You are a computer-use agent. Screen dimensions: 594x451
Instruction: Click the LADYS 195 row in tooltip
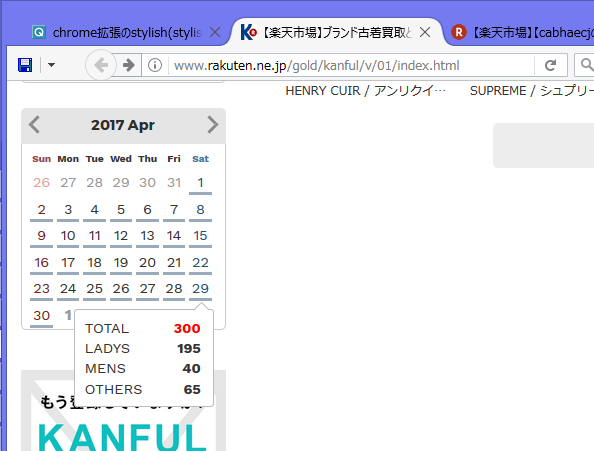point(142,348)
